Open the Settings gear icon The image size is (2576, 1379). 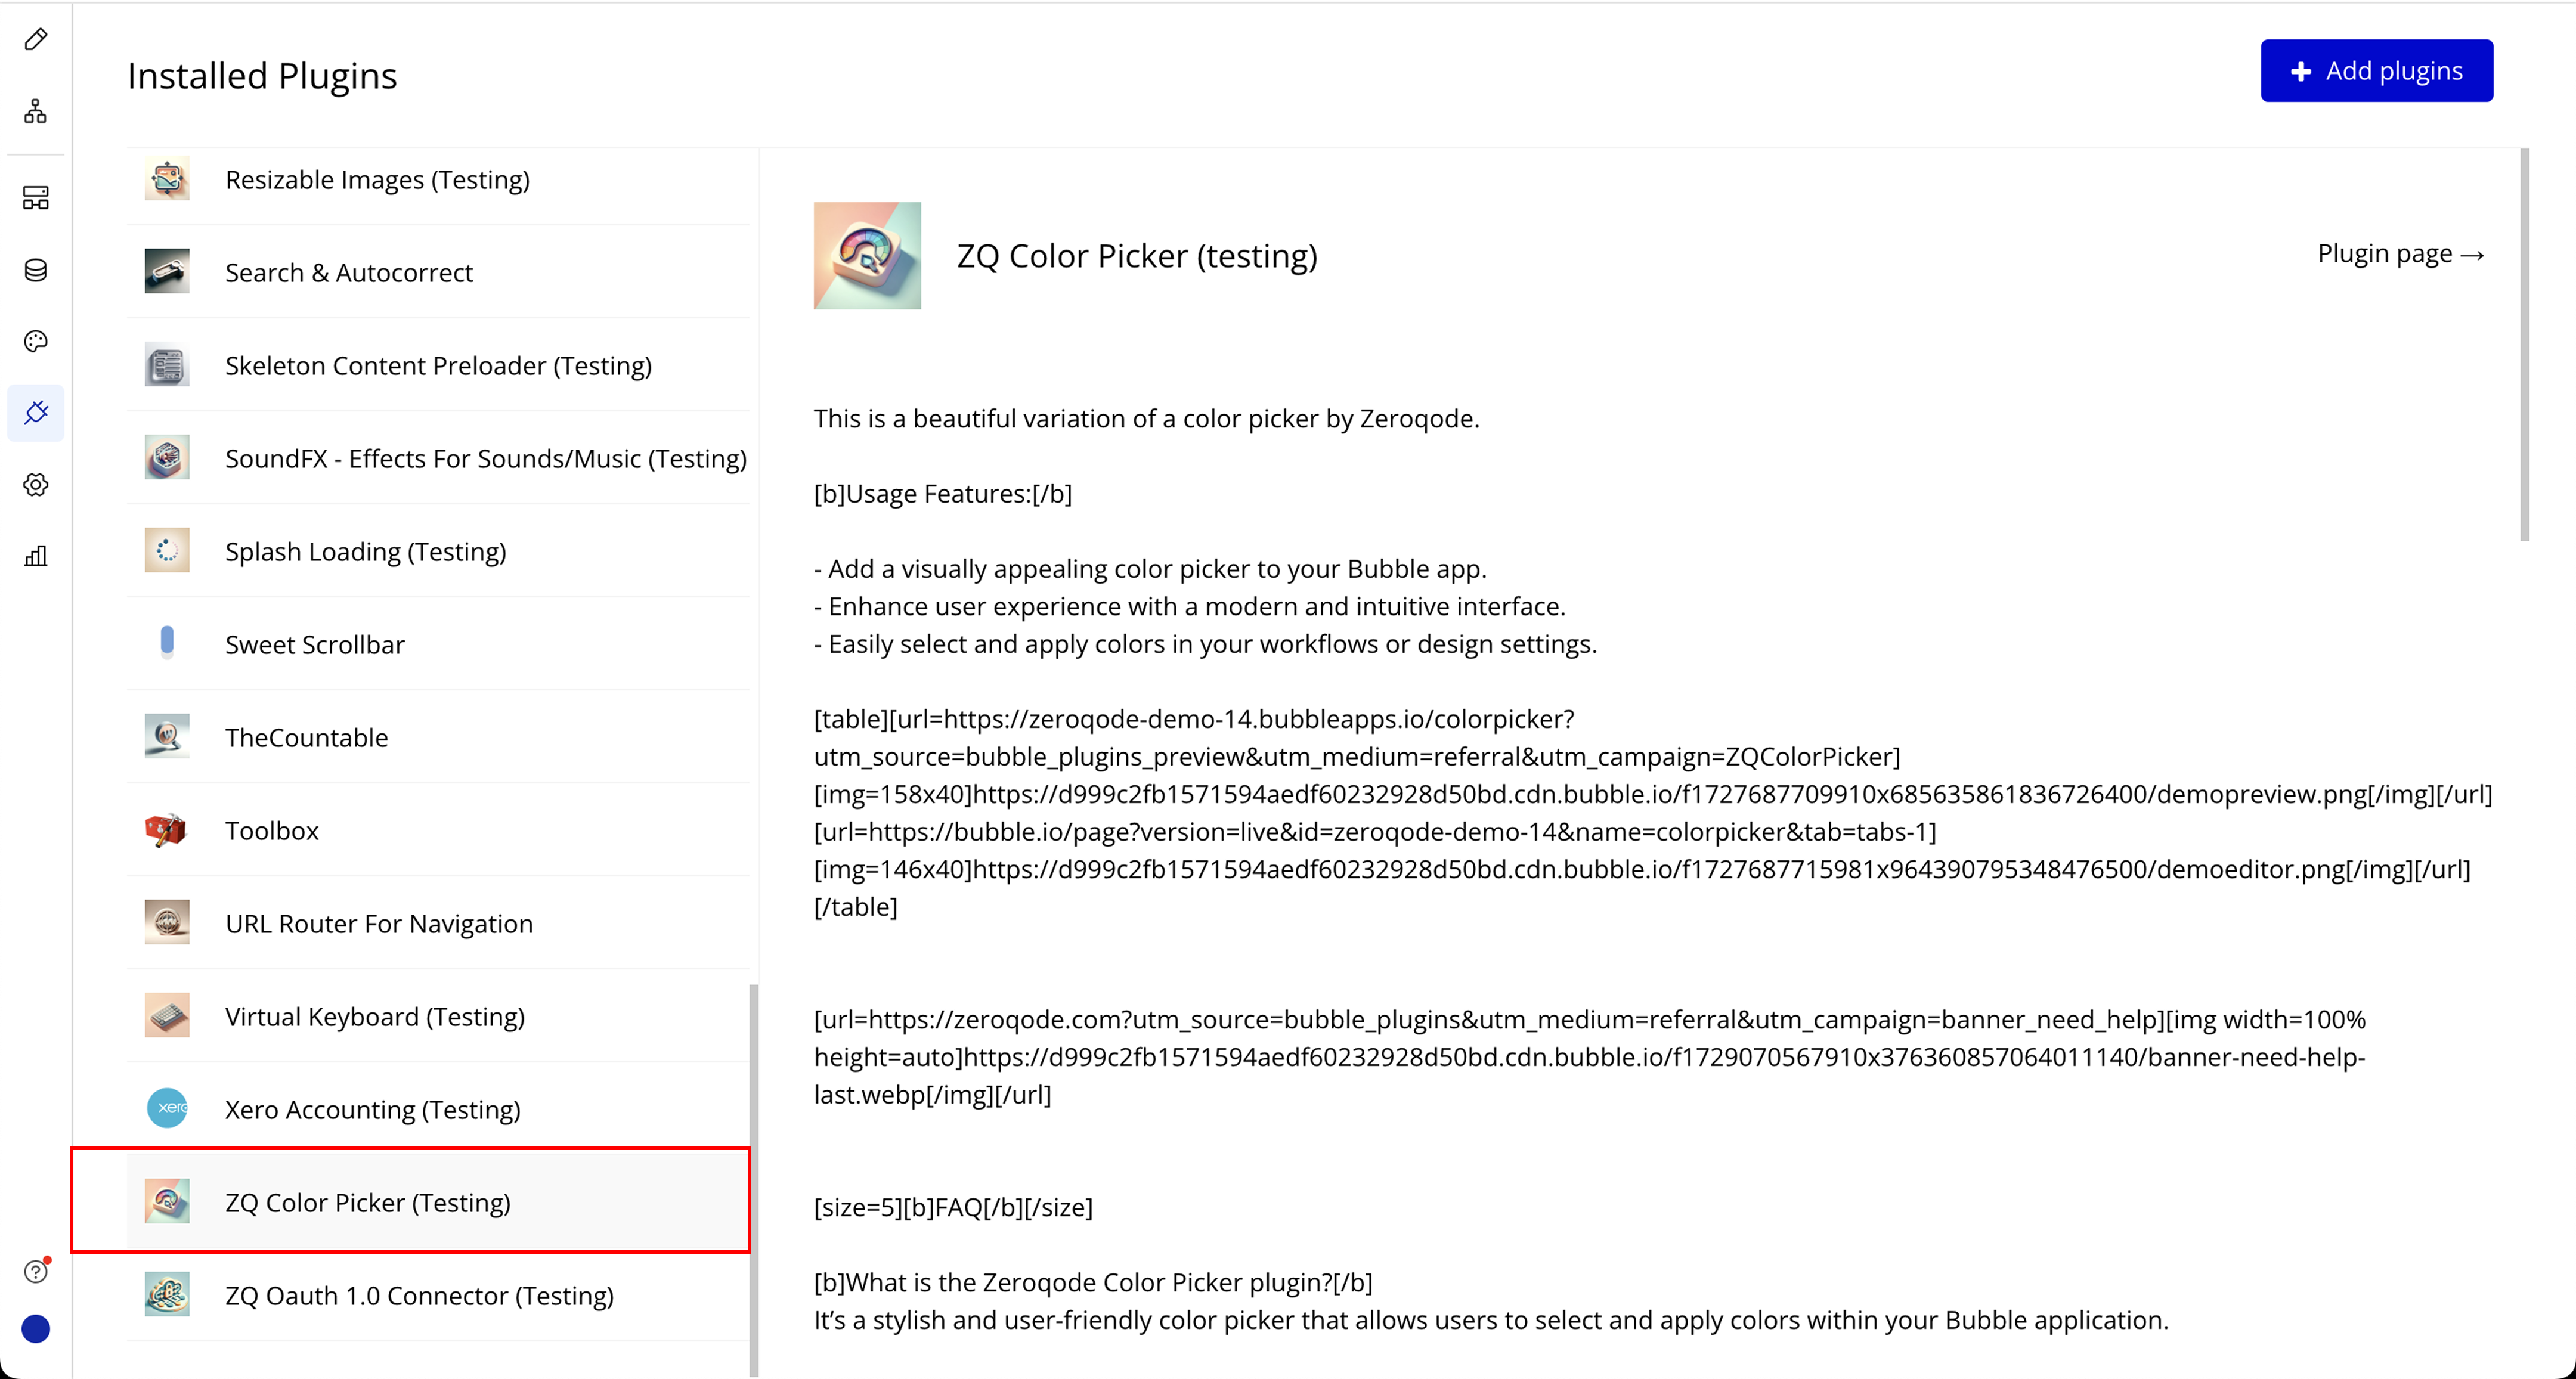[x=36, y=485]
